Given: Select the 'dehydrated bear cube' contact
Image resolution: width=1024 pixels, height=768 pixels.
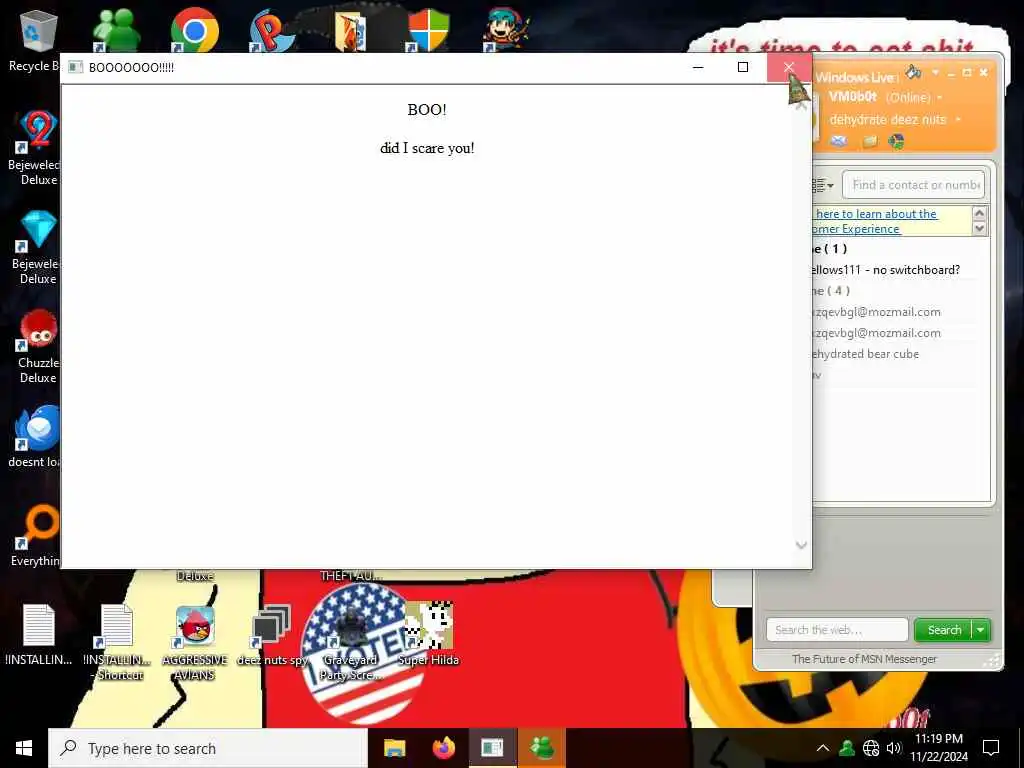Looking at the screenshot, I should click(x=866, y=353).
